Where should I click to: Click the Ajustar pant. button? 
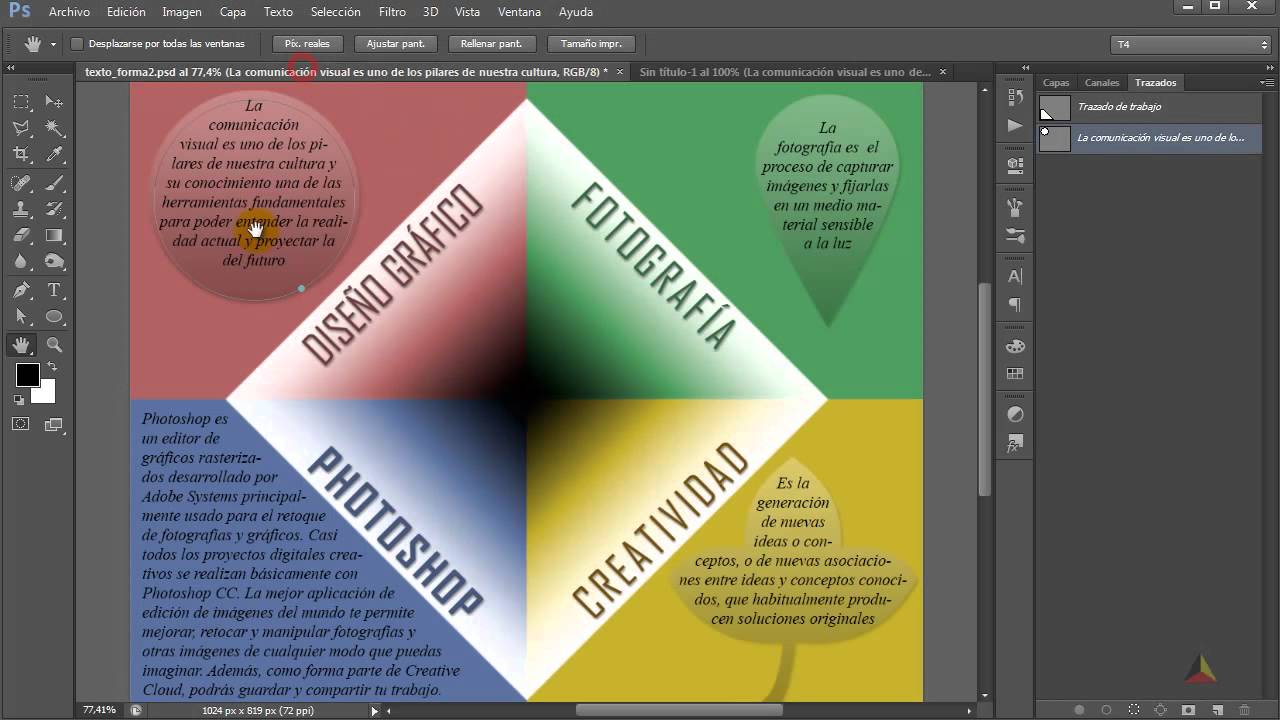click(396, 44)
